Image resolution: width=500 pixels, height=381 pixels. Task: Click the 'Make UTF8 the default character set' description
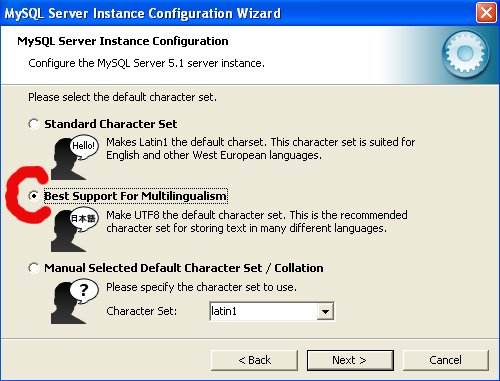(x=257, y=222)
